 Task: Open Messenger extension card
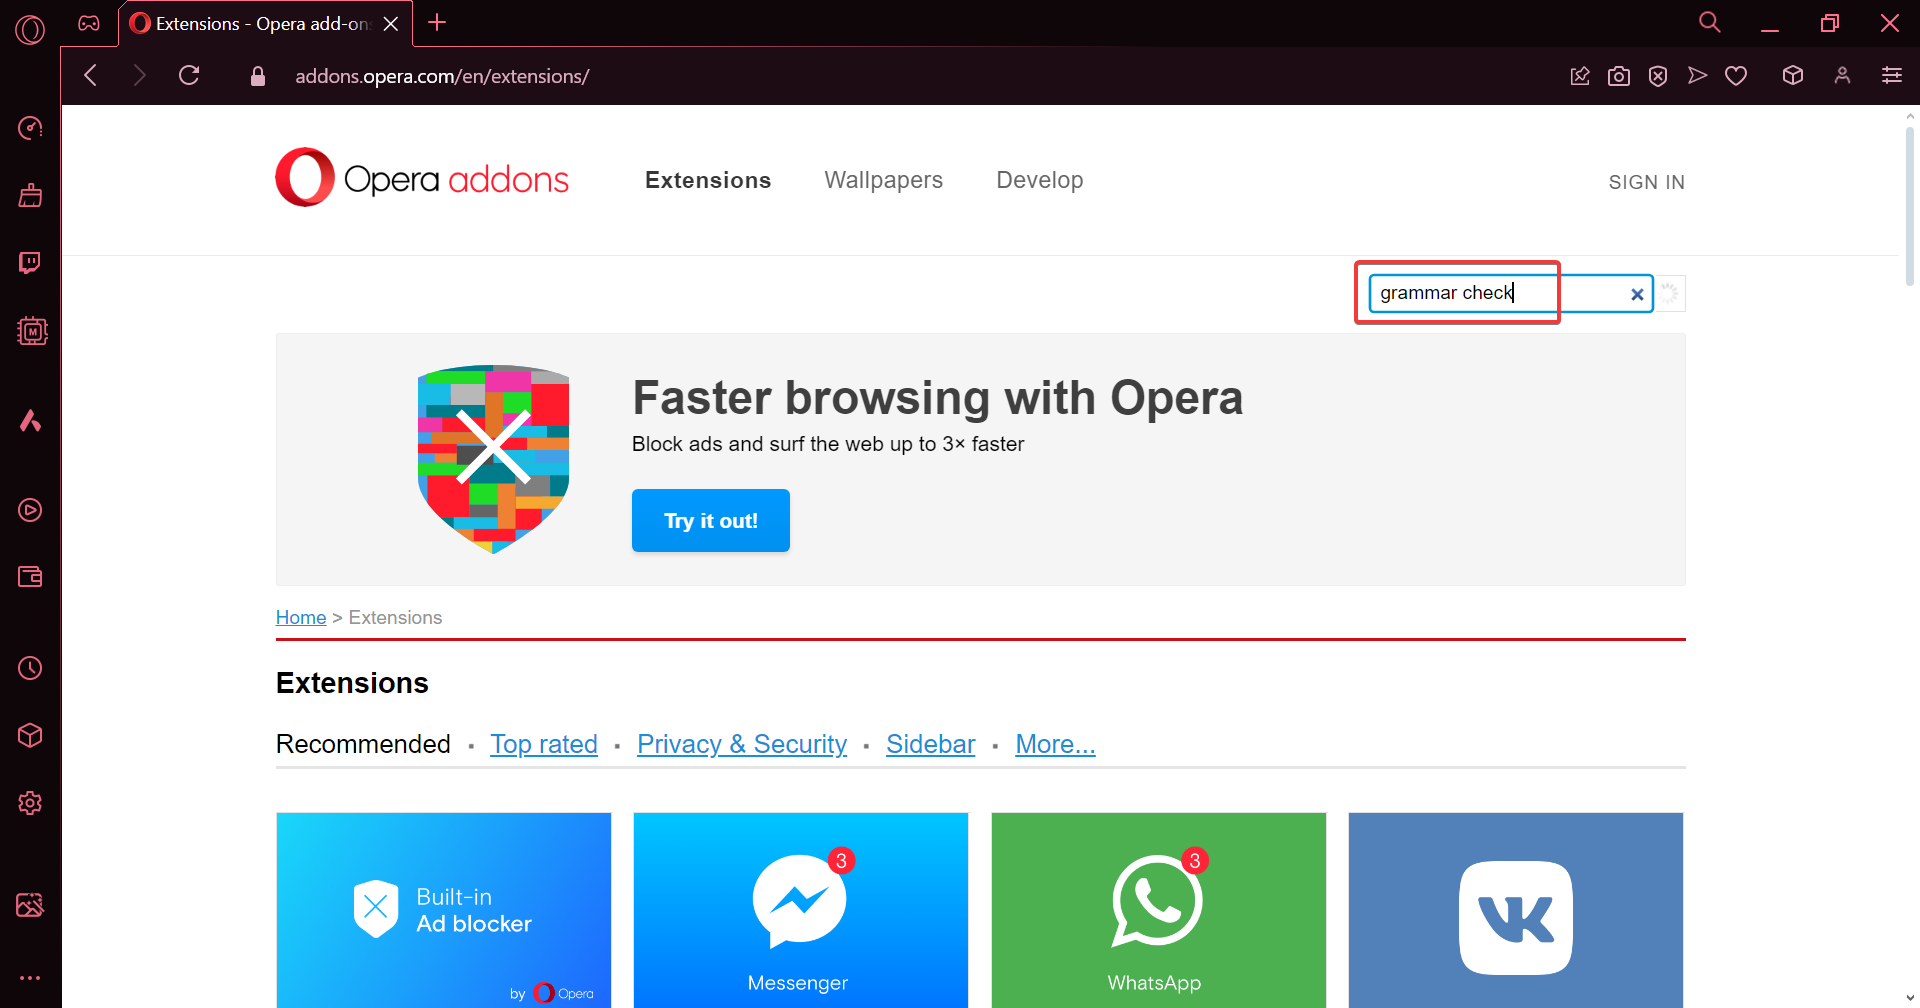click(801, 910)
